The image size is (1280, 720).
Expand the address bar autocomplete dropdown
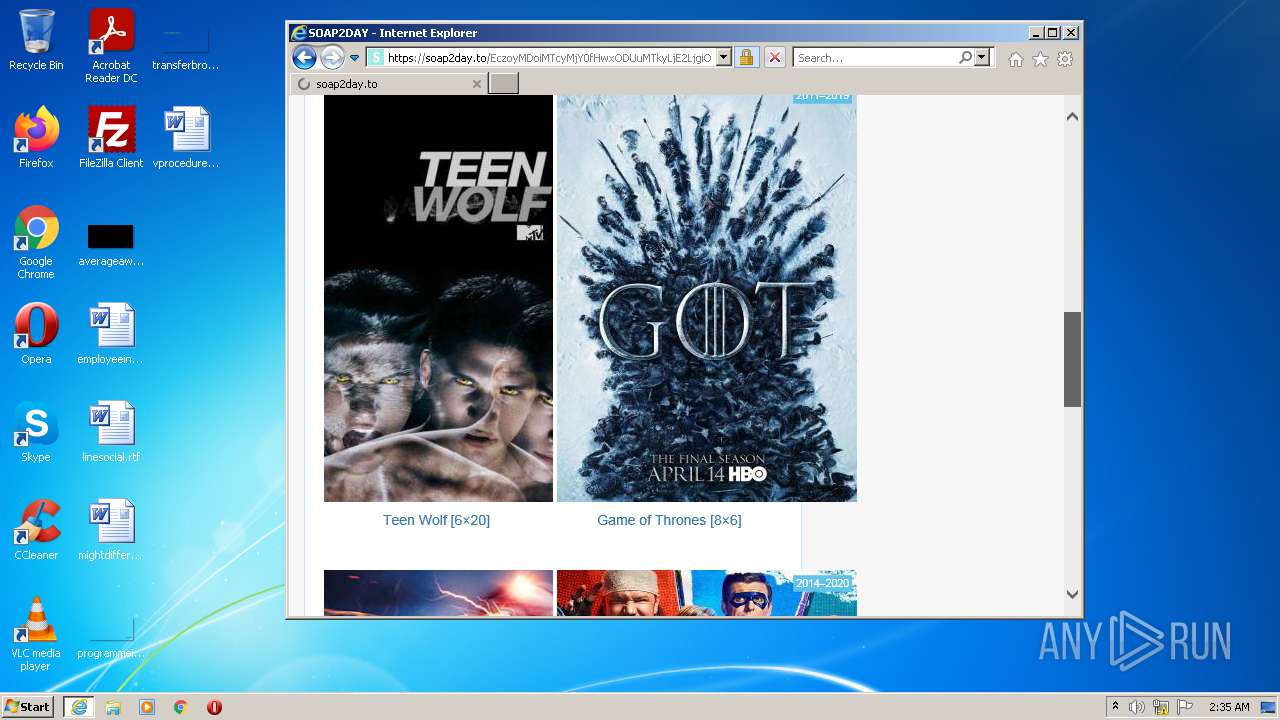(724, 58)
